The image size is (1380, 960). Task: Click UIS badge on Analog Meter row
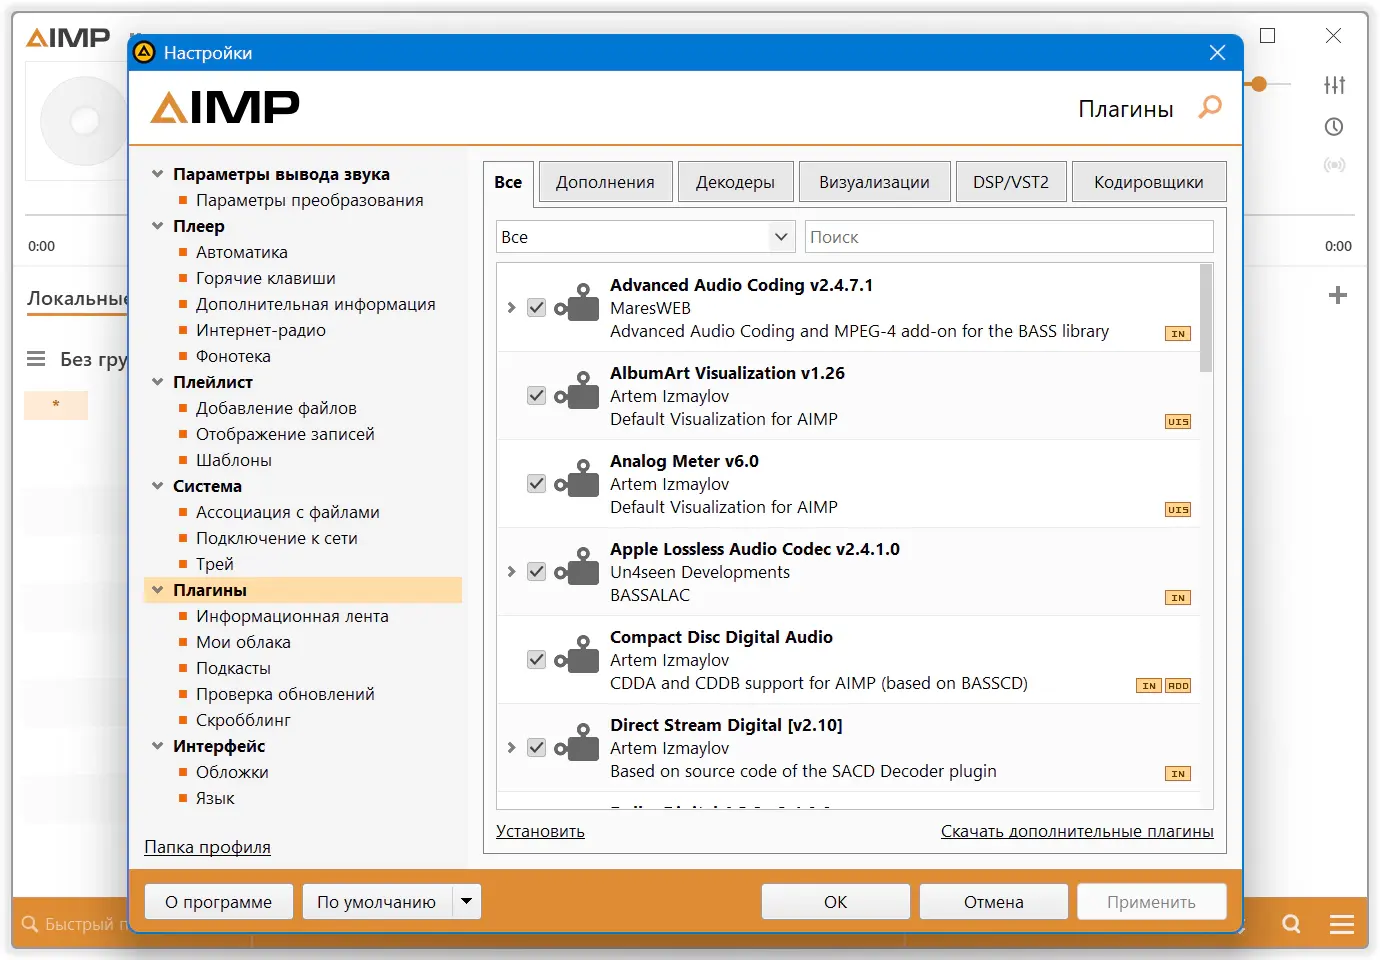[1178, 510]
